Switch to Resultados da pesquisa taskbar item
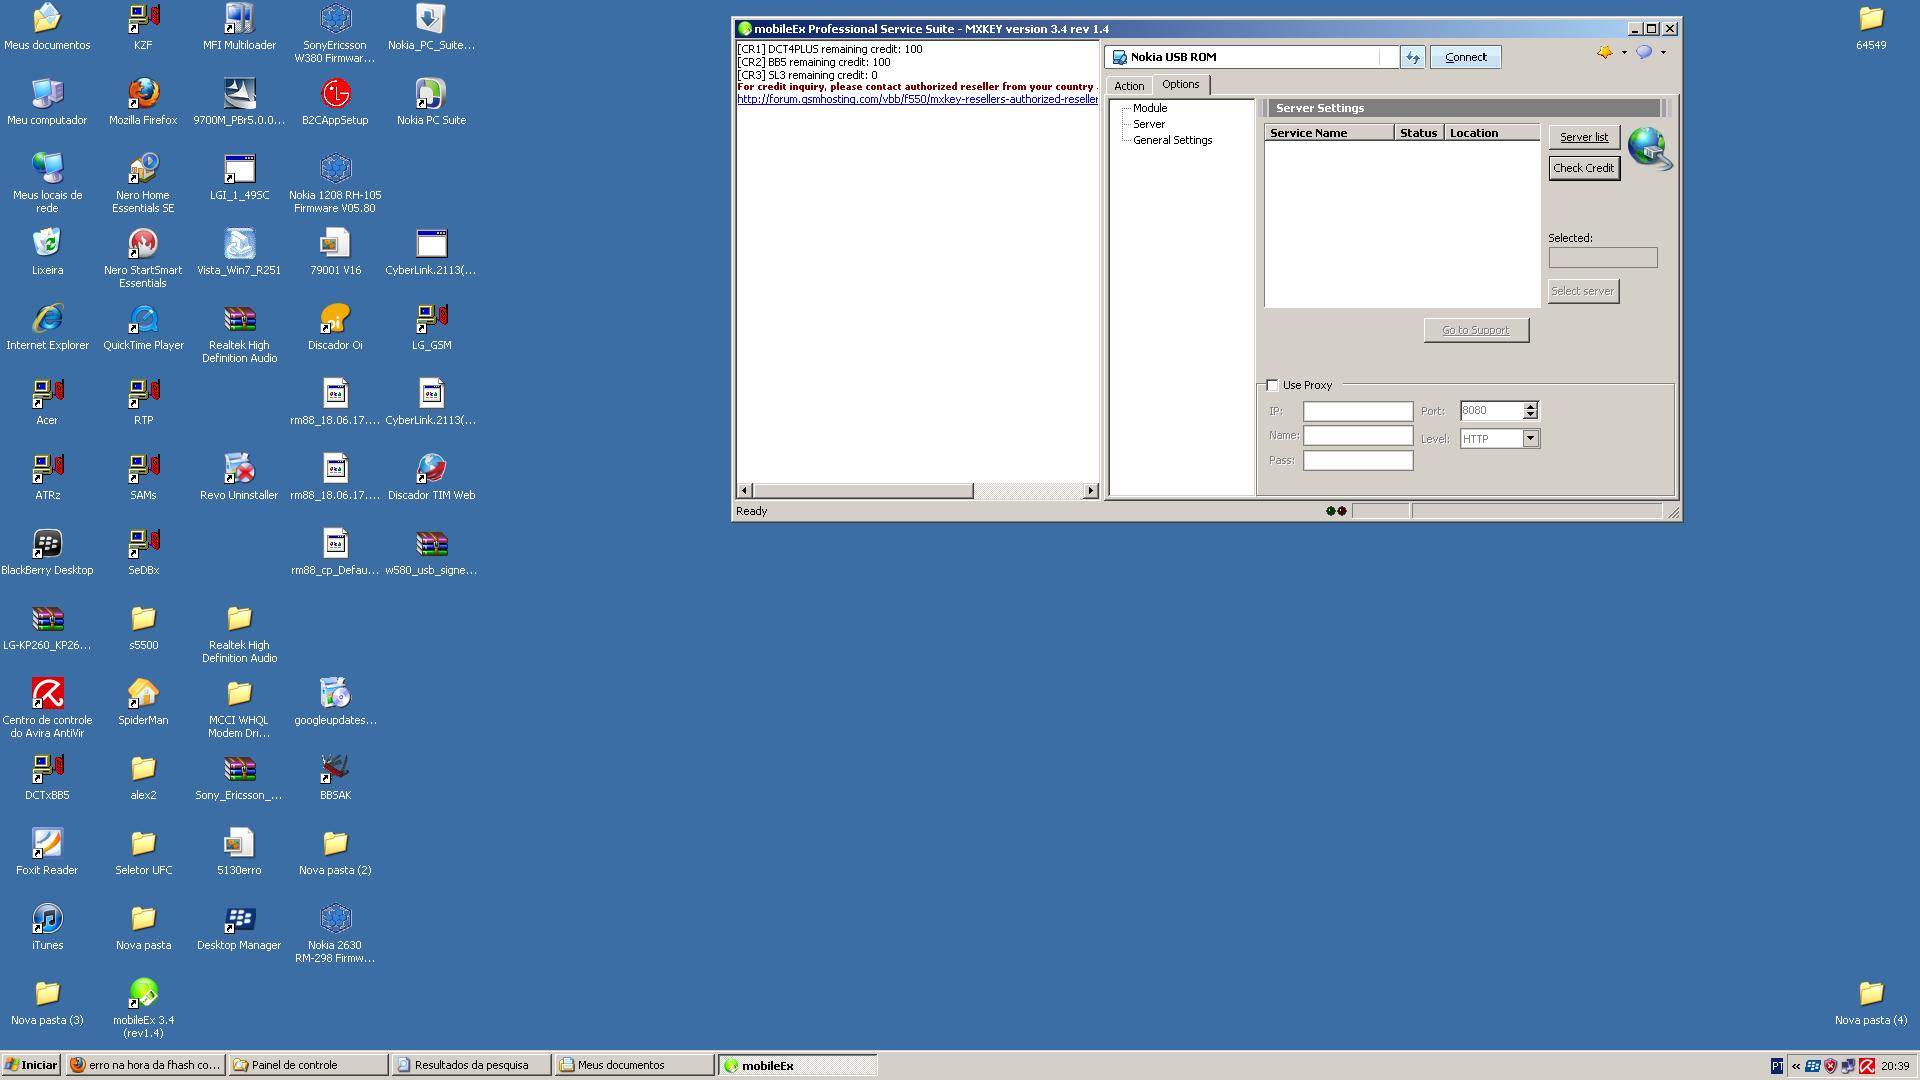Image resolution: width=1920 pixels, height=1080 pixels. coord(471,1065)
